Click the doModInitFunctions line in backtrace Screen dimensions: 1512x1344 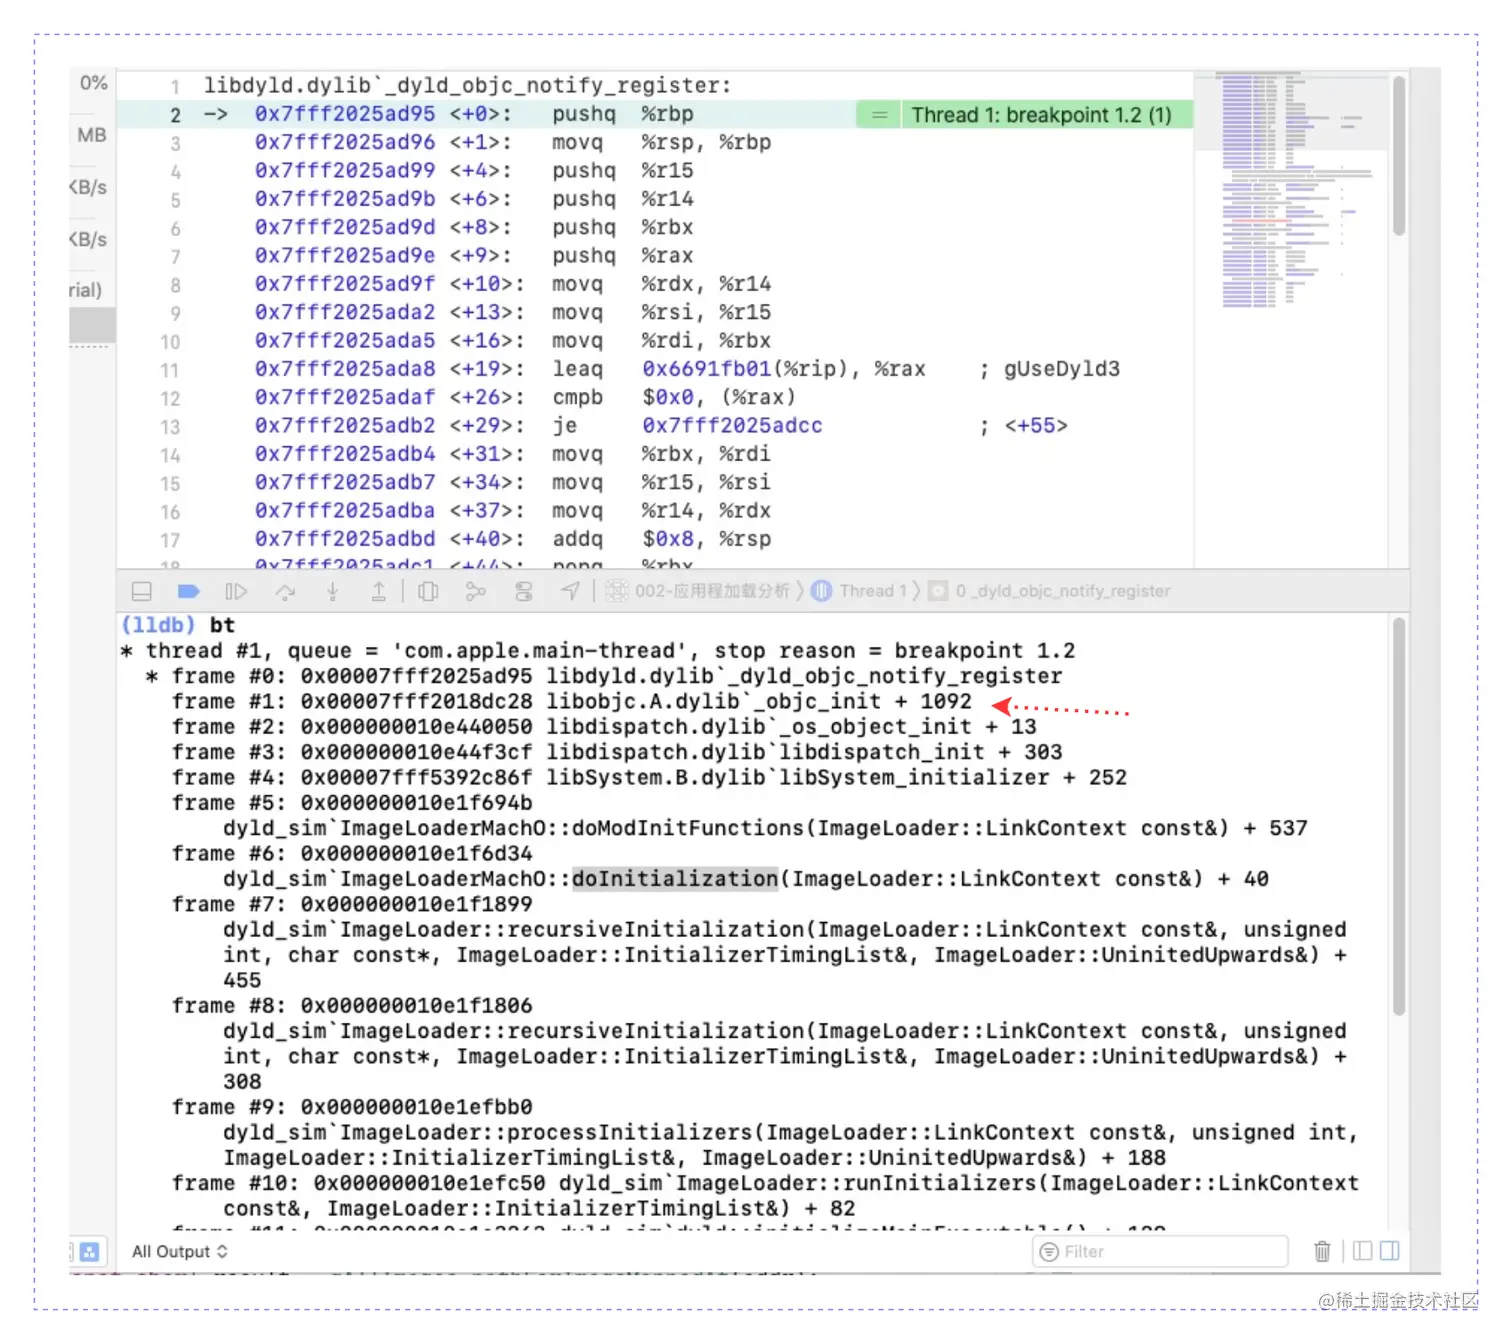tap(765, 828)
